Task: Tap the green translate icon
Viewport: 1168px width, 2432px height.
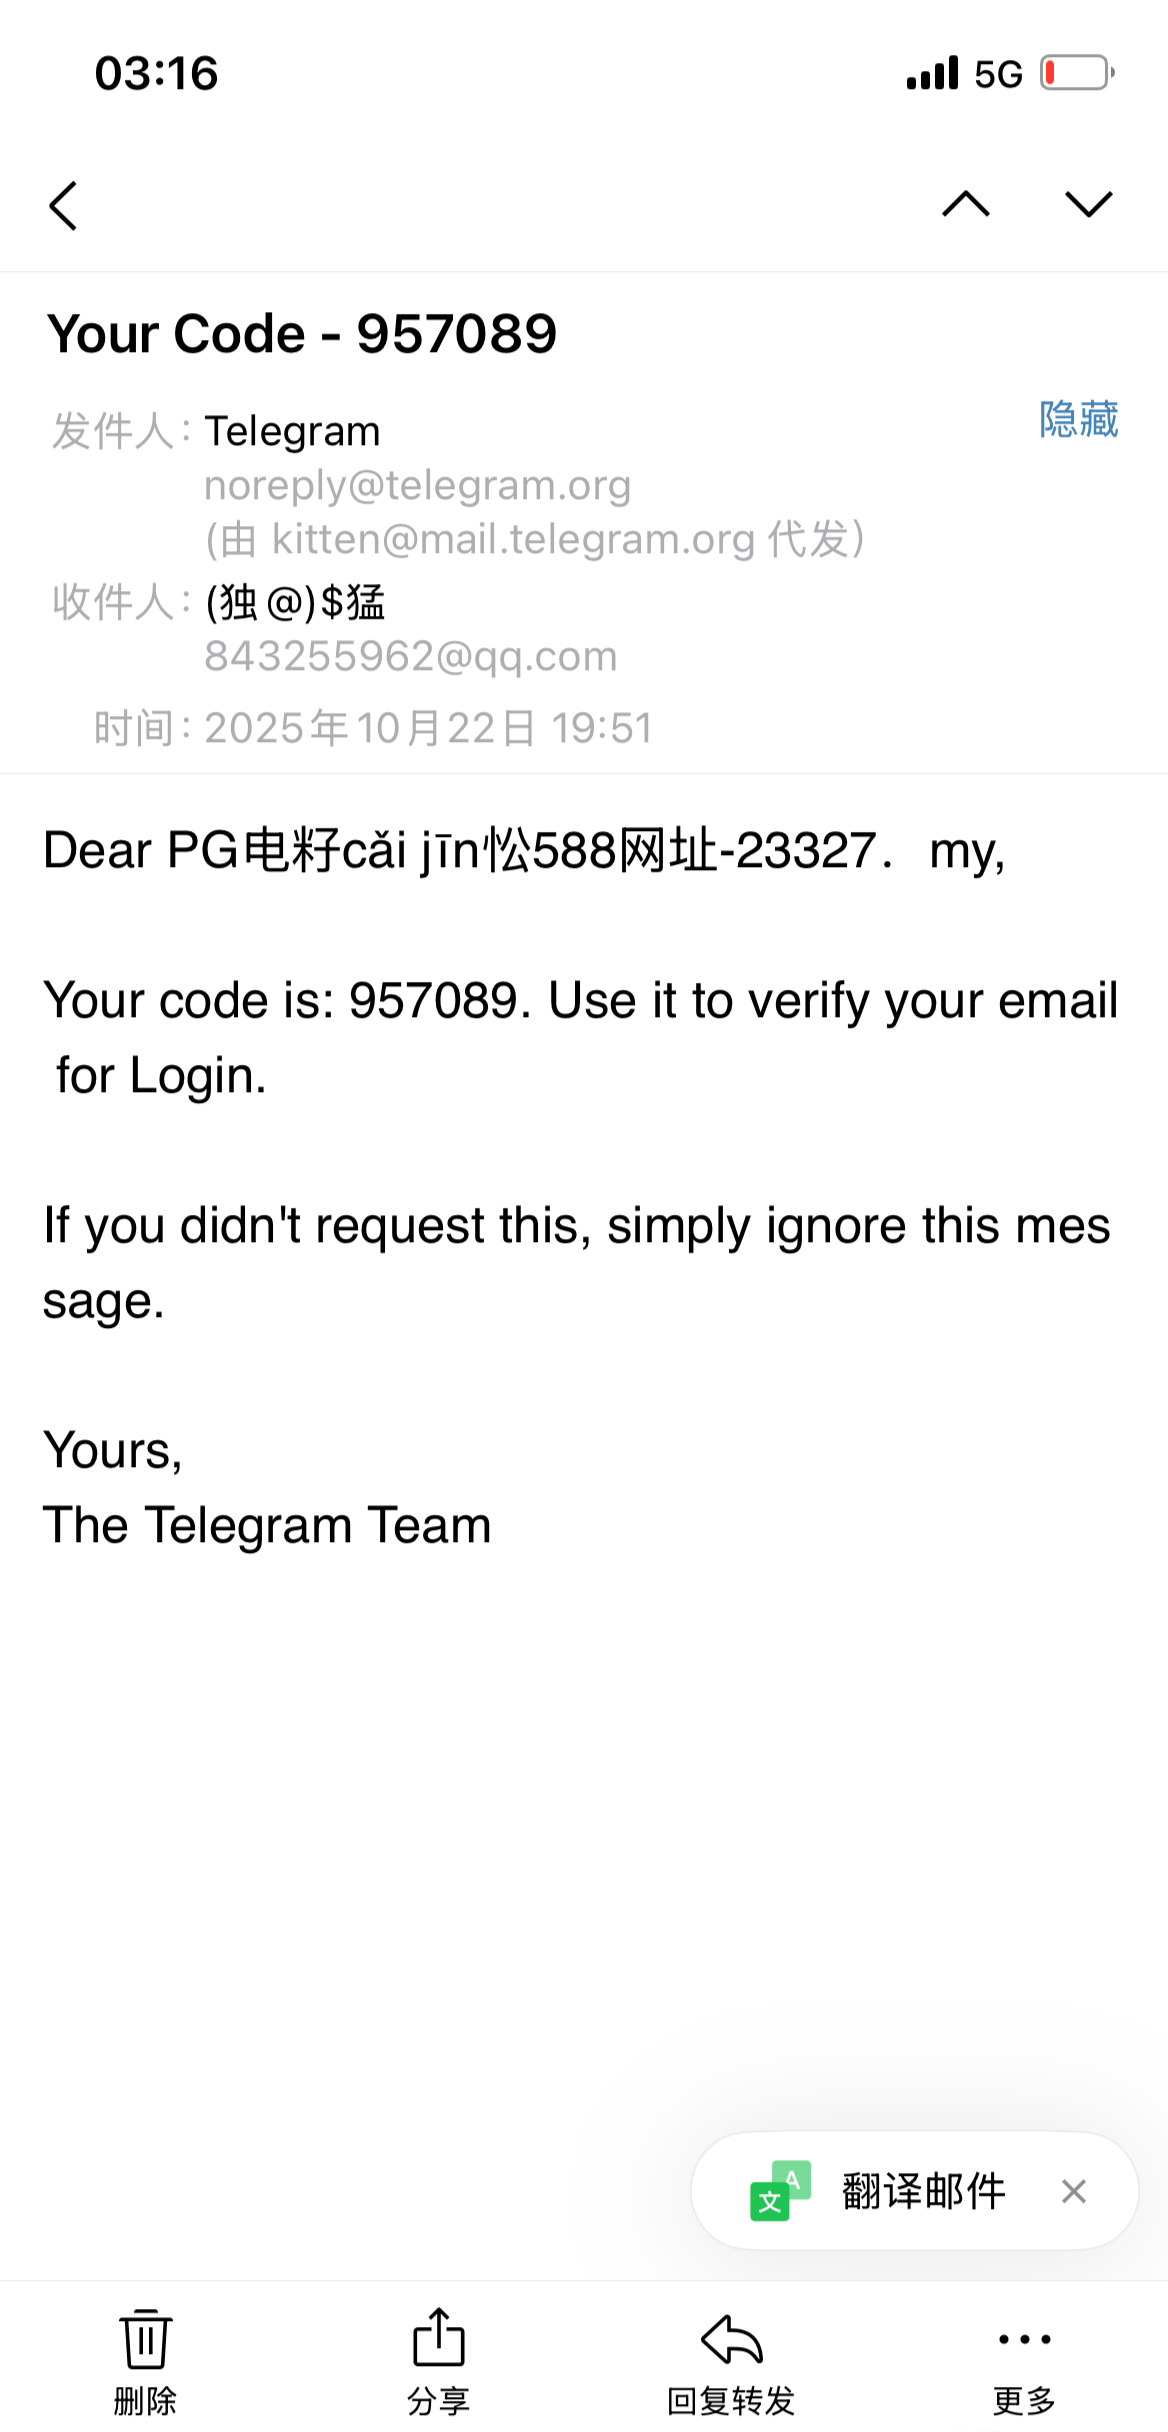Action: 780,2191
